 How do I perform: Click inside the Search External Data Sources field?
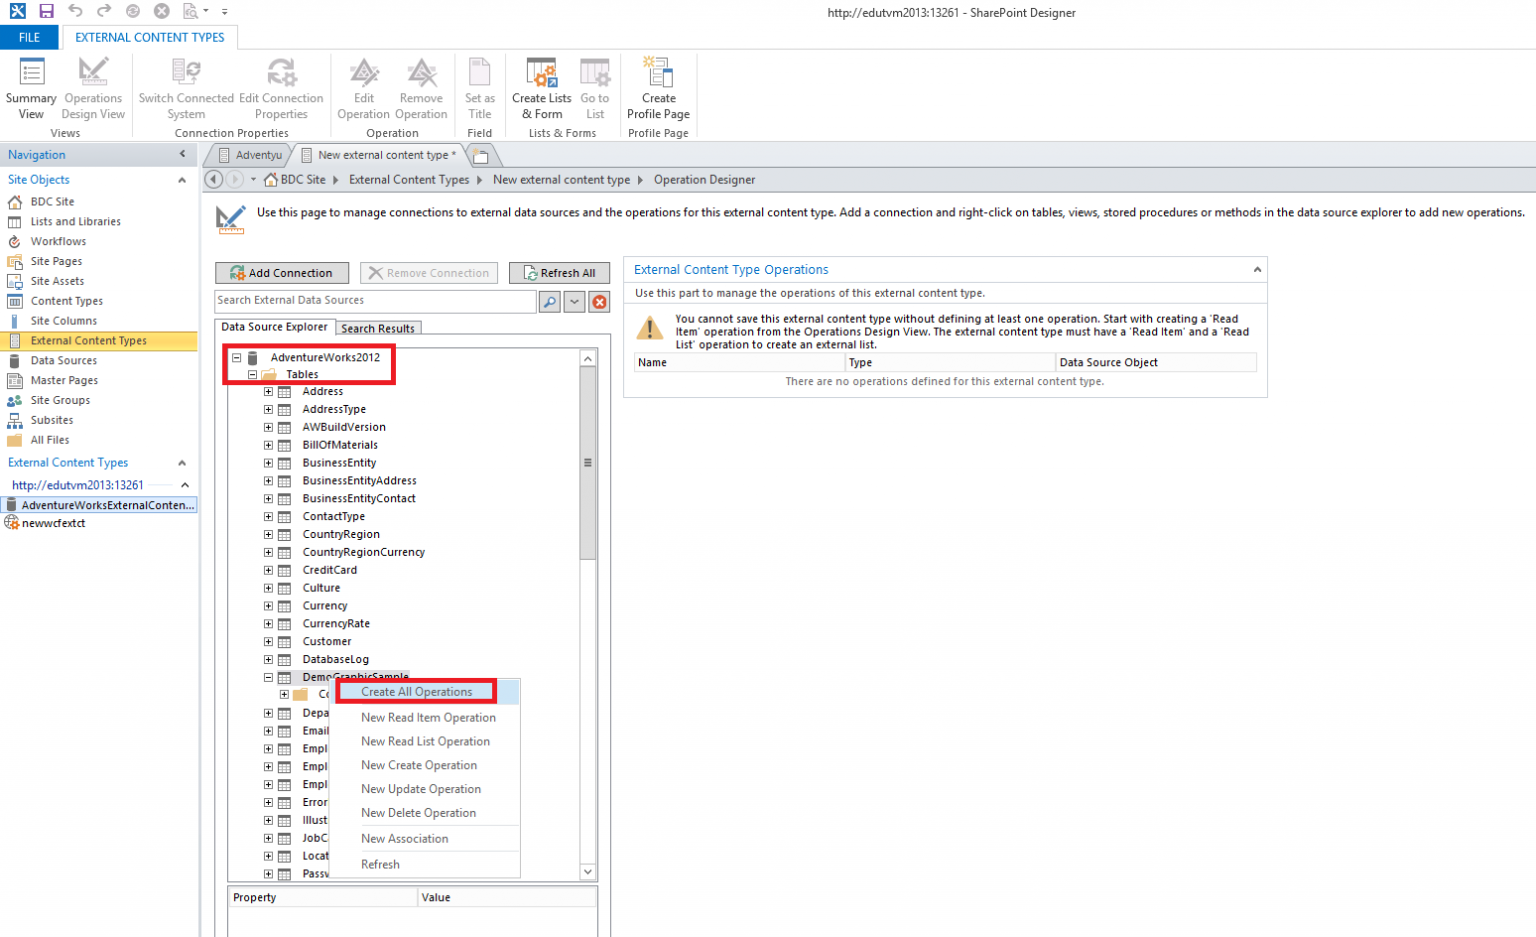click(370, 300)
